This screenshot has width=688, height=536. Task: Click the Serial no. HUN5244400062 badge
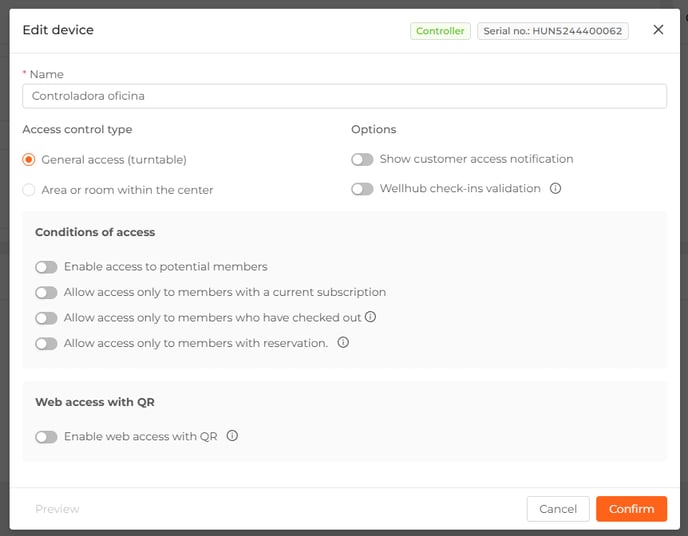552,31
